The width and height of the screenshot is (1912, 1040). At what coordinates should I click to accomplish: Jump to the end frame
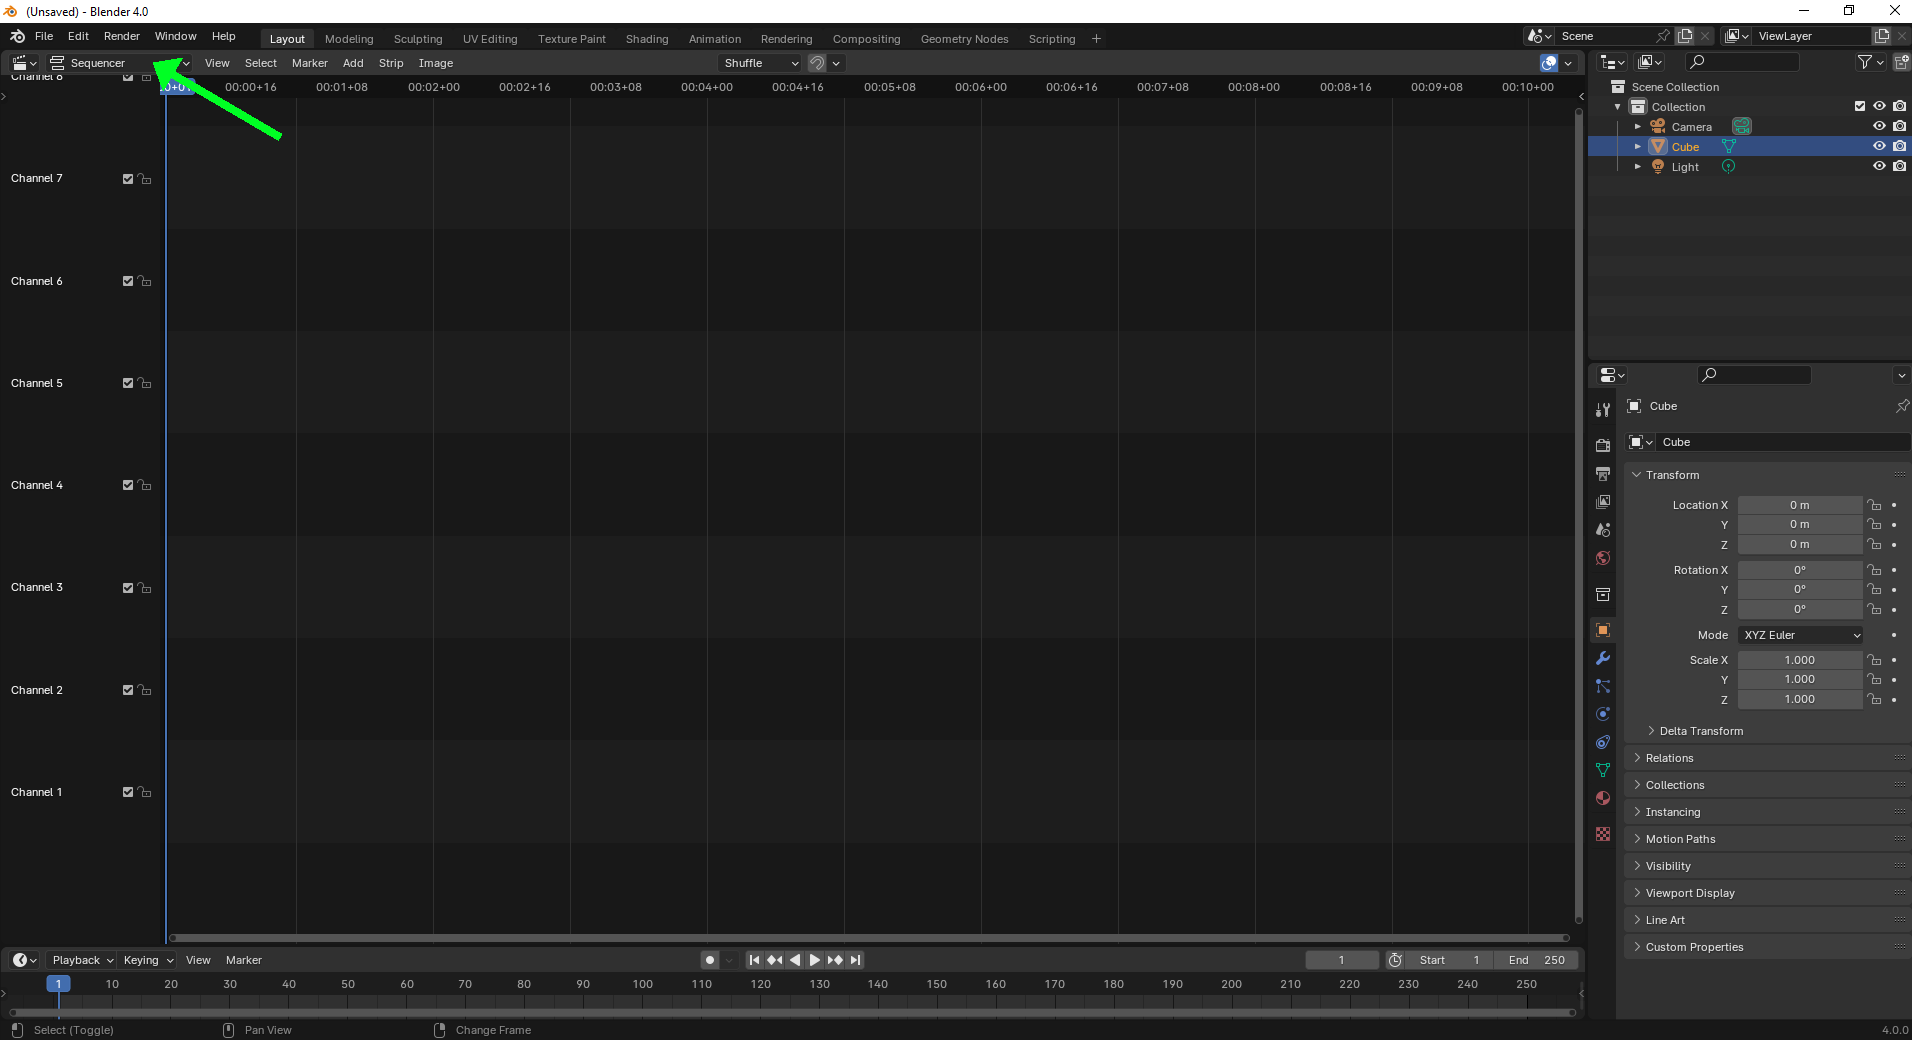click(856, 960)
